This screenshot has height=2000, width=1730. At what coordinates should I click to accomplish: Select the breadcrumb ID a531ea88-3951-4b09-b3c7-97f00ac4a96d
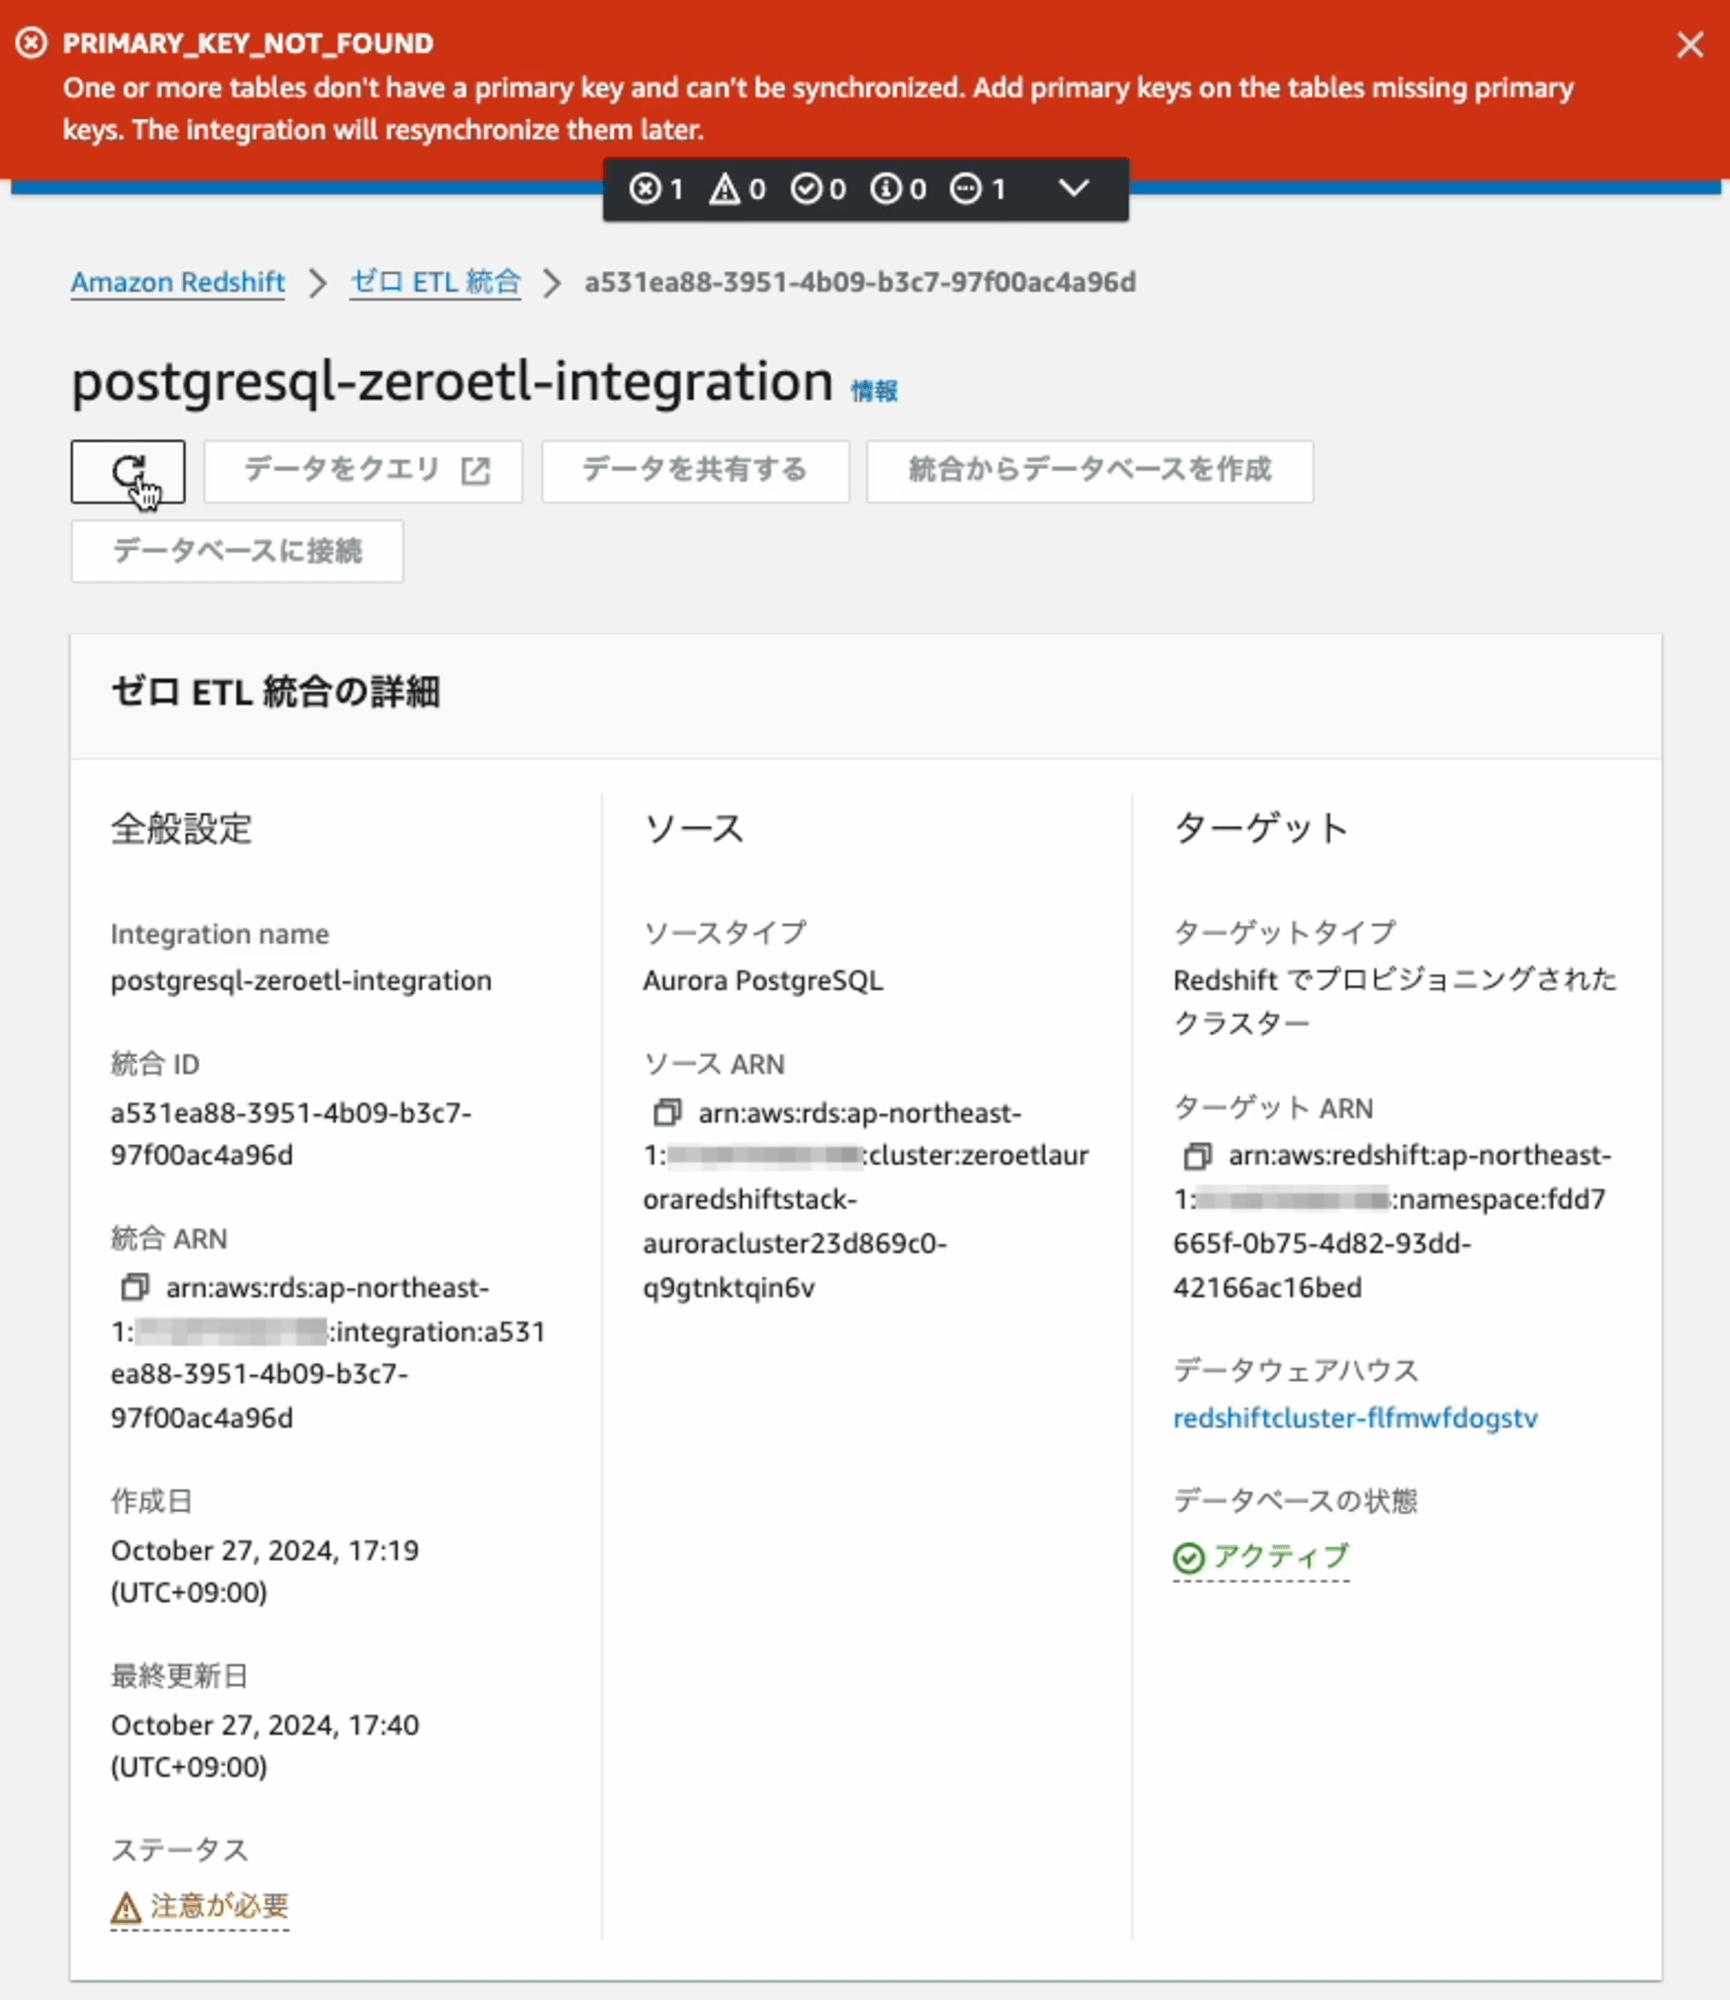tap(860, 282)
